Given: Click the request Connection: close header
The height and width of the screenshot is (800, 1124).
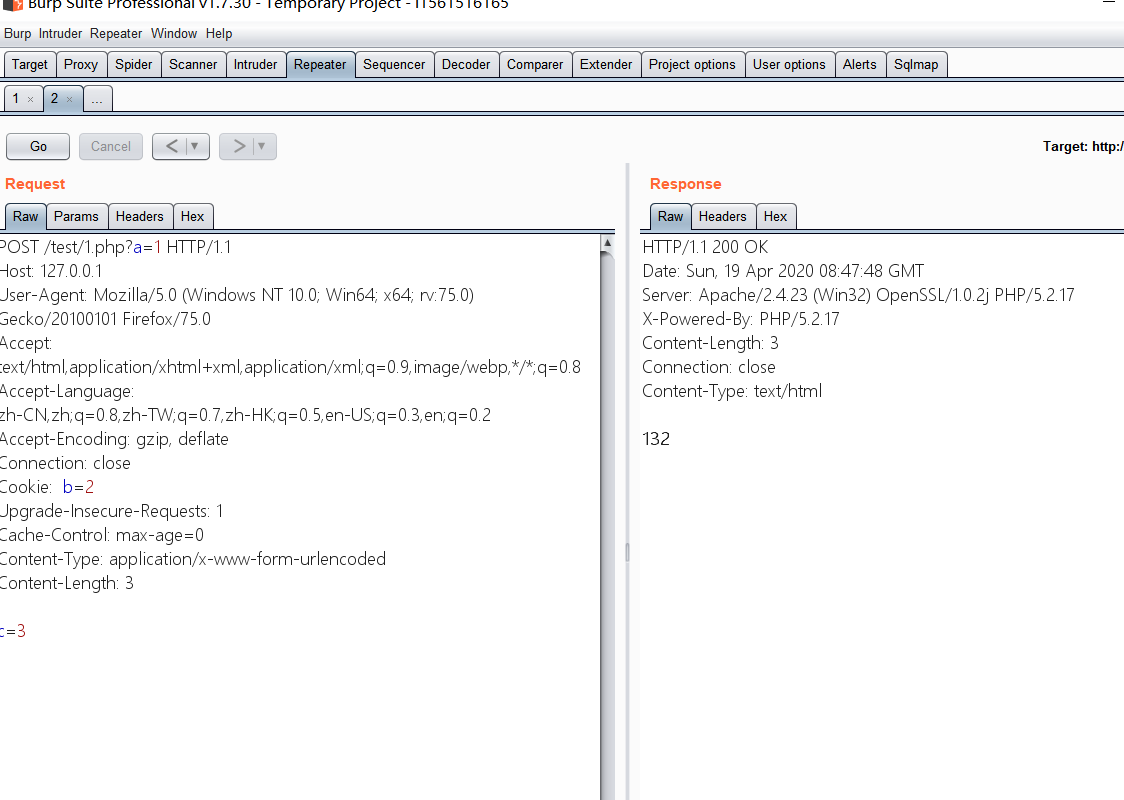Looking at the screenshot, I should 65,463.
